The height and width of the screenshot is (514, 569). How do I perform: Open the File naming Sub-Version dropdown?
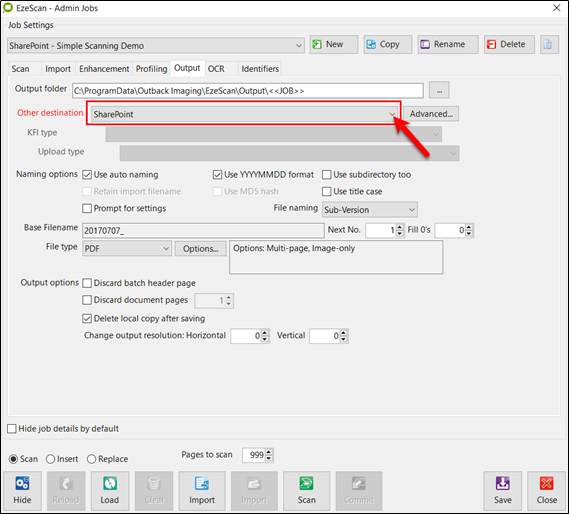(369, 210)
